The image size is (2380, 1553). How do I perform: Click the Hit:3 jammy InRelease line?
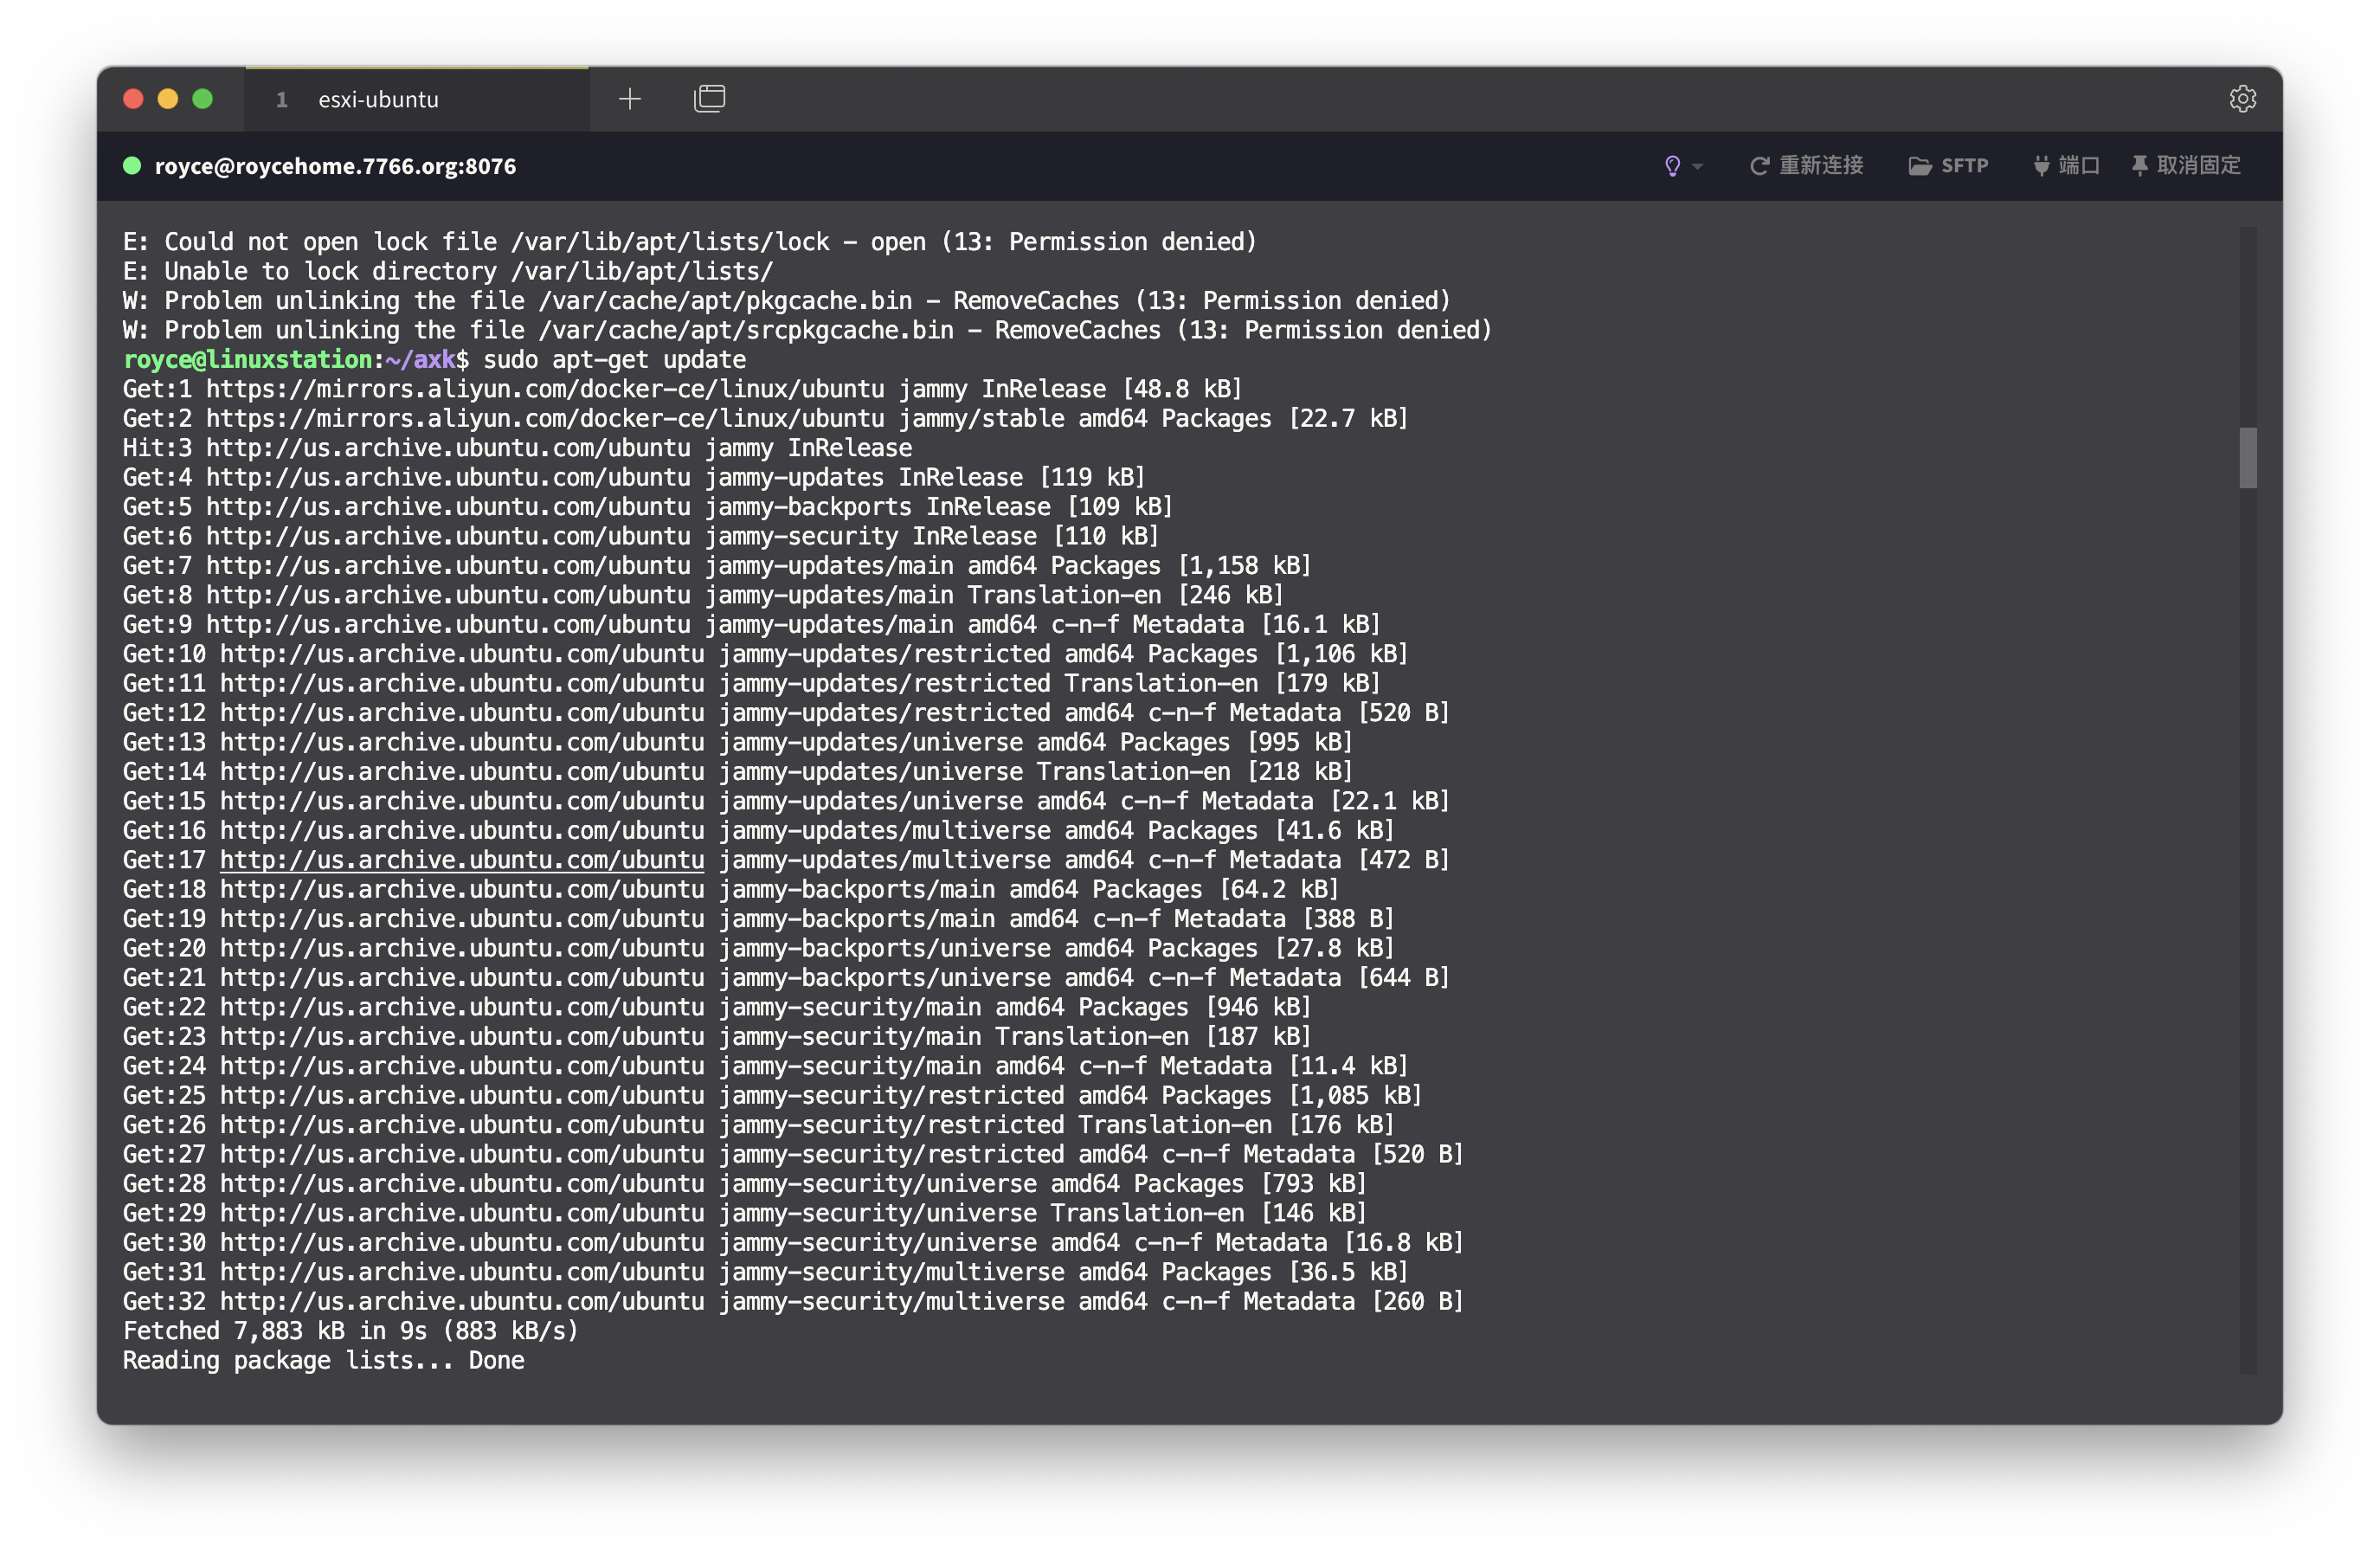tap(517, 448)
